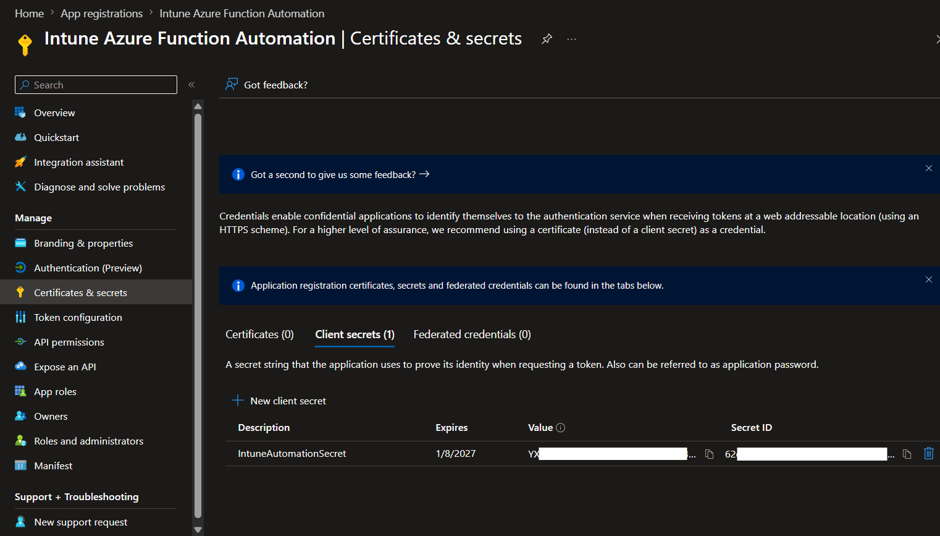Click the Owners people icon
The image size is (940, 536).
tap(20, 416)
